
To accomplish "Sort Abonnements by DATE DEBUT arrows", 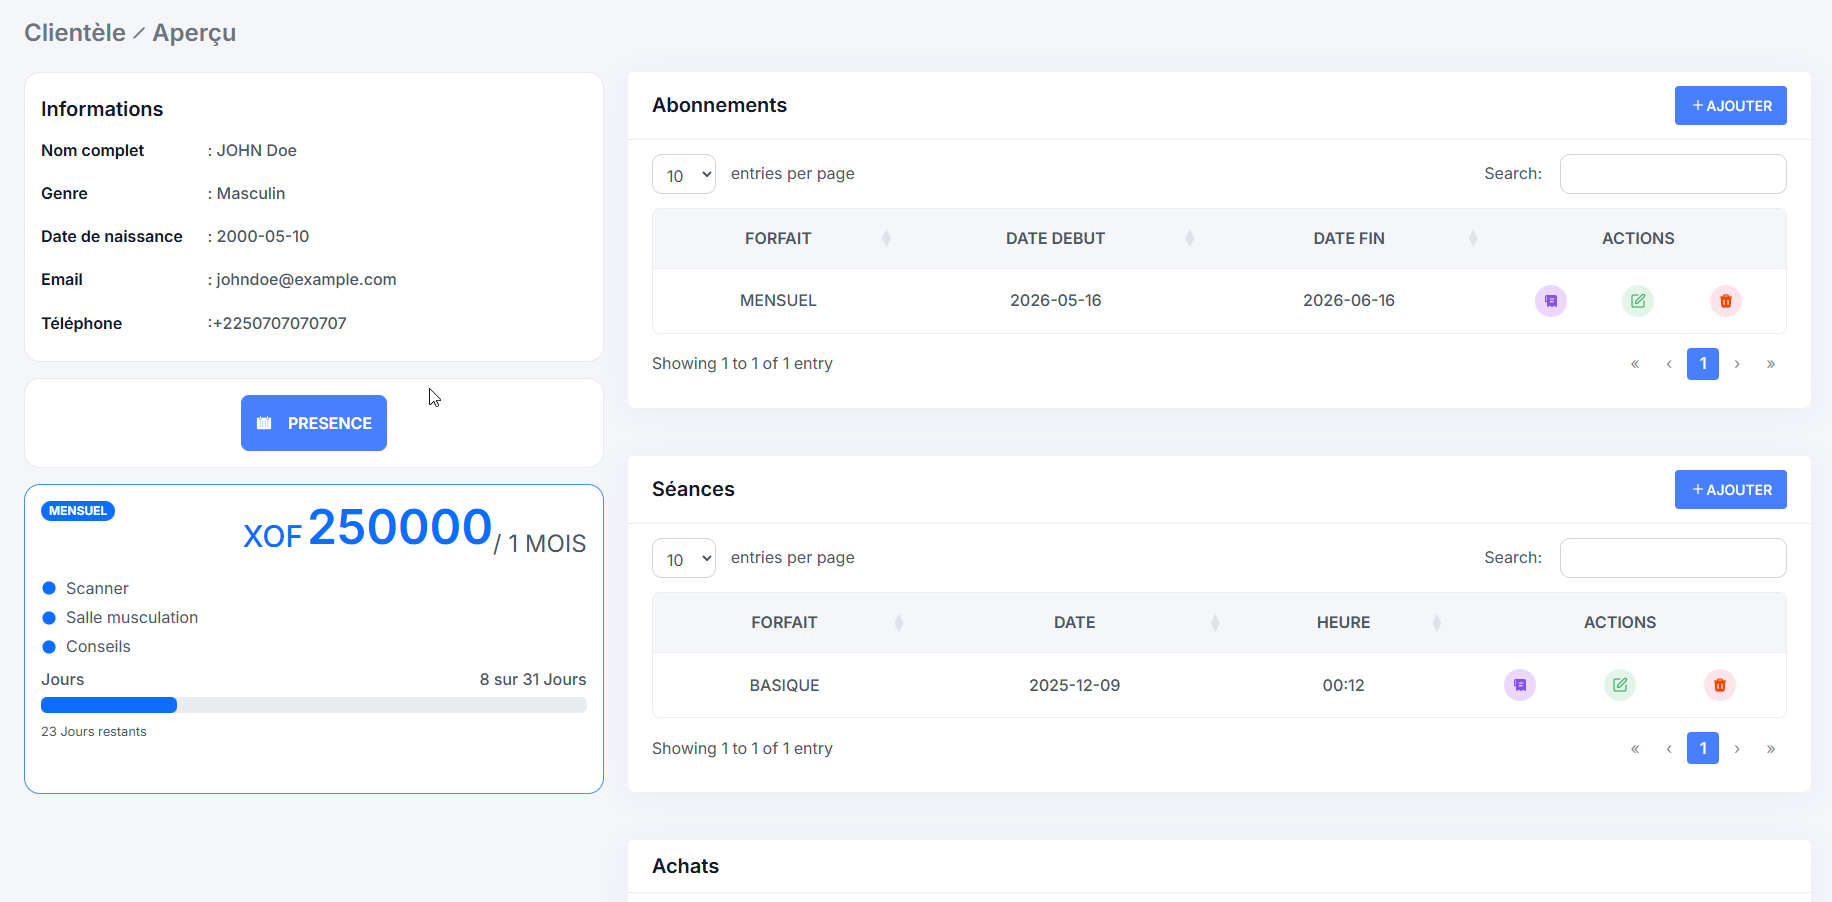I will [x=1189, y=238].
